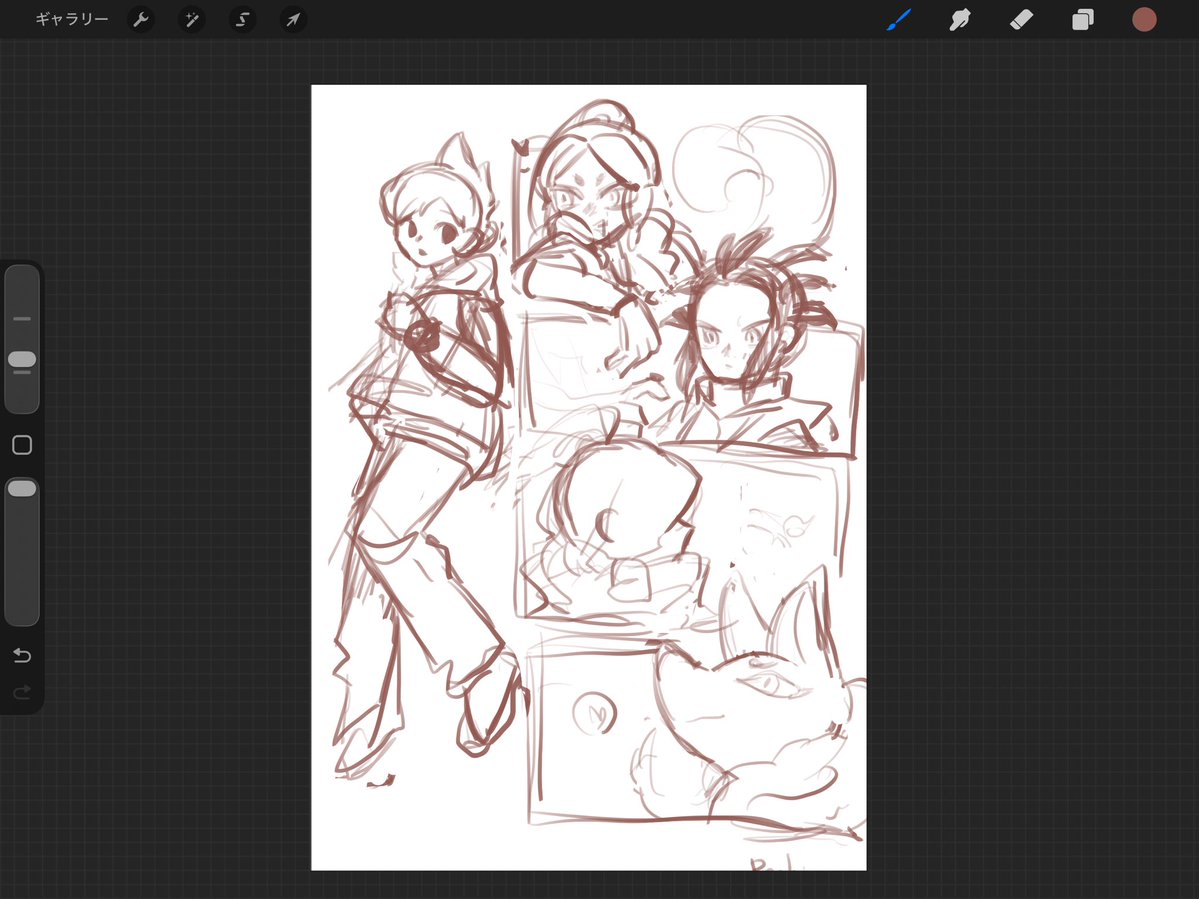This screenshot has height=899, width=1199.
Task: Open the active color picker swatch
Action: pyautogui.click(x=1144, y=20)
